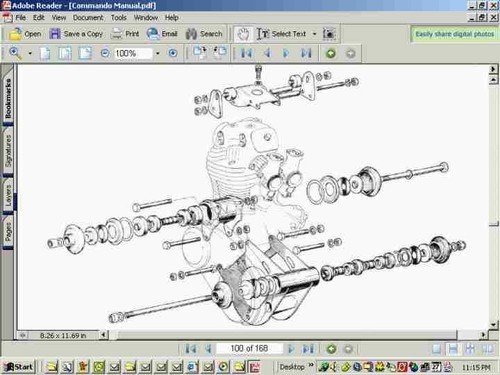Open the Pages navigation tab
Screen dimensions: 500x375
(8, 231)
